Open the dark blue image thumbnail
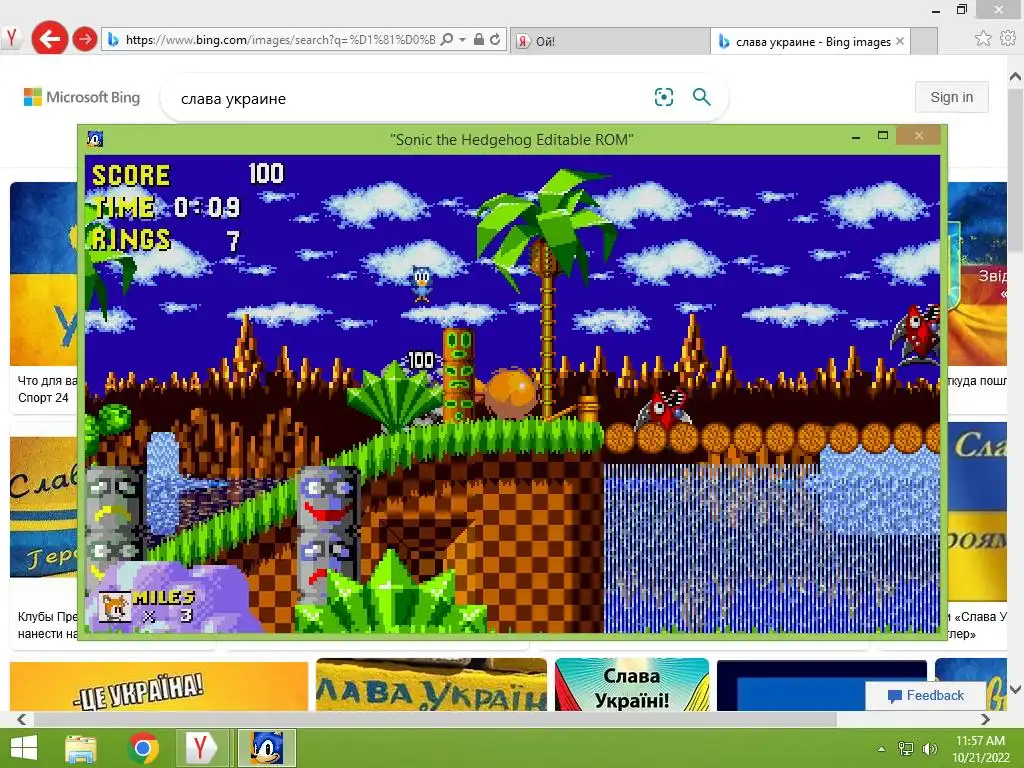The height and width of the screenshot is (768, 1024). [822, 686]
